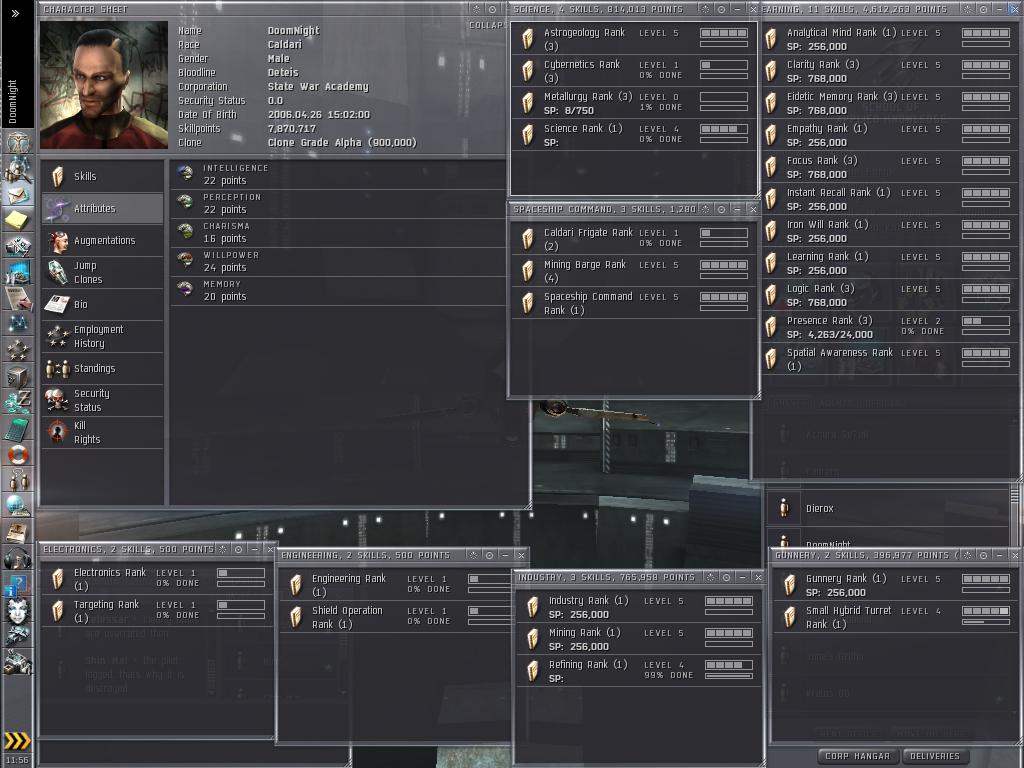1024x768 pixels.
Task: Open the Augmentations tab
Action: [103, 240]
